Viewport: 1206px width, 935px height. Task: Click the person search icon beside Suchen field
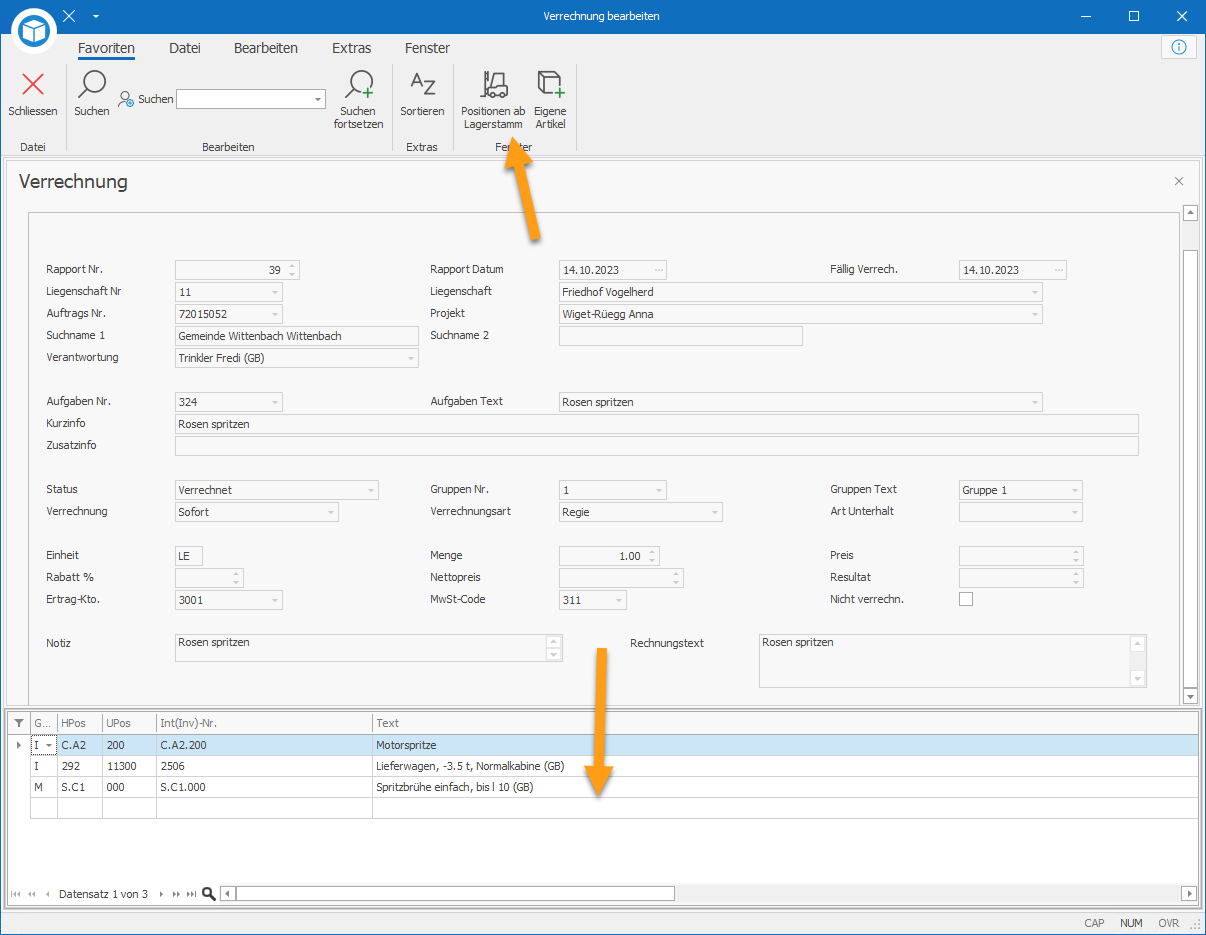126,99
